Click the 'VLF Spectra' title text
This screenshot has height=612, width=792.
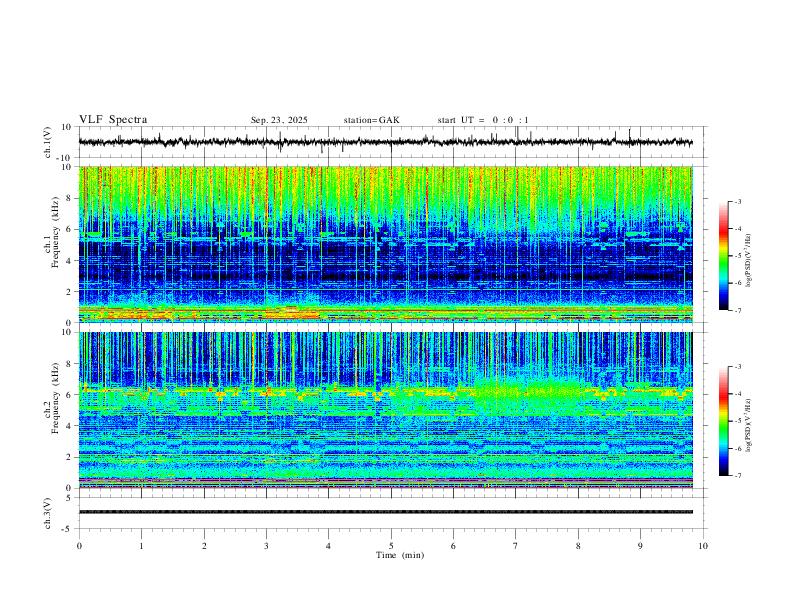coord(113,120)
